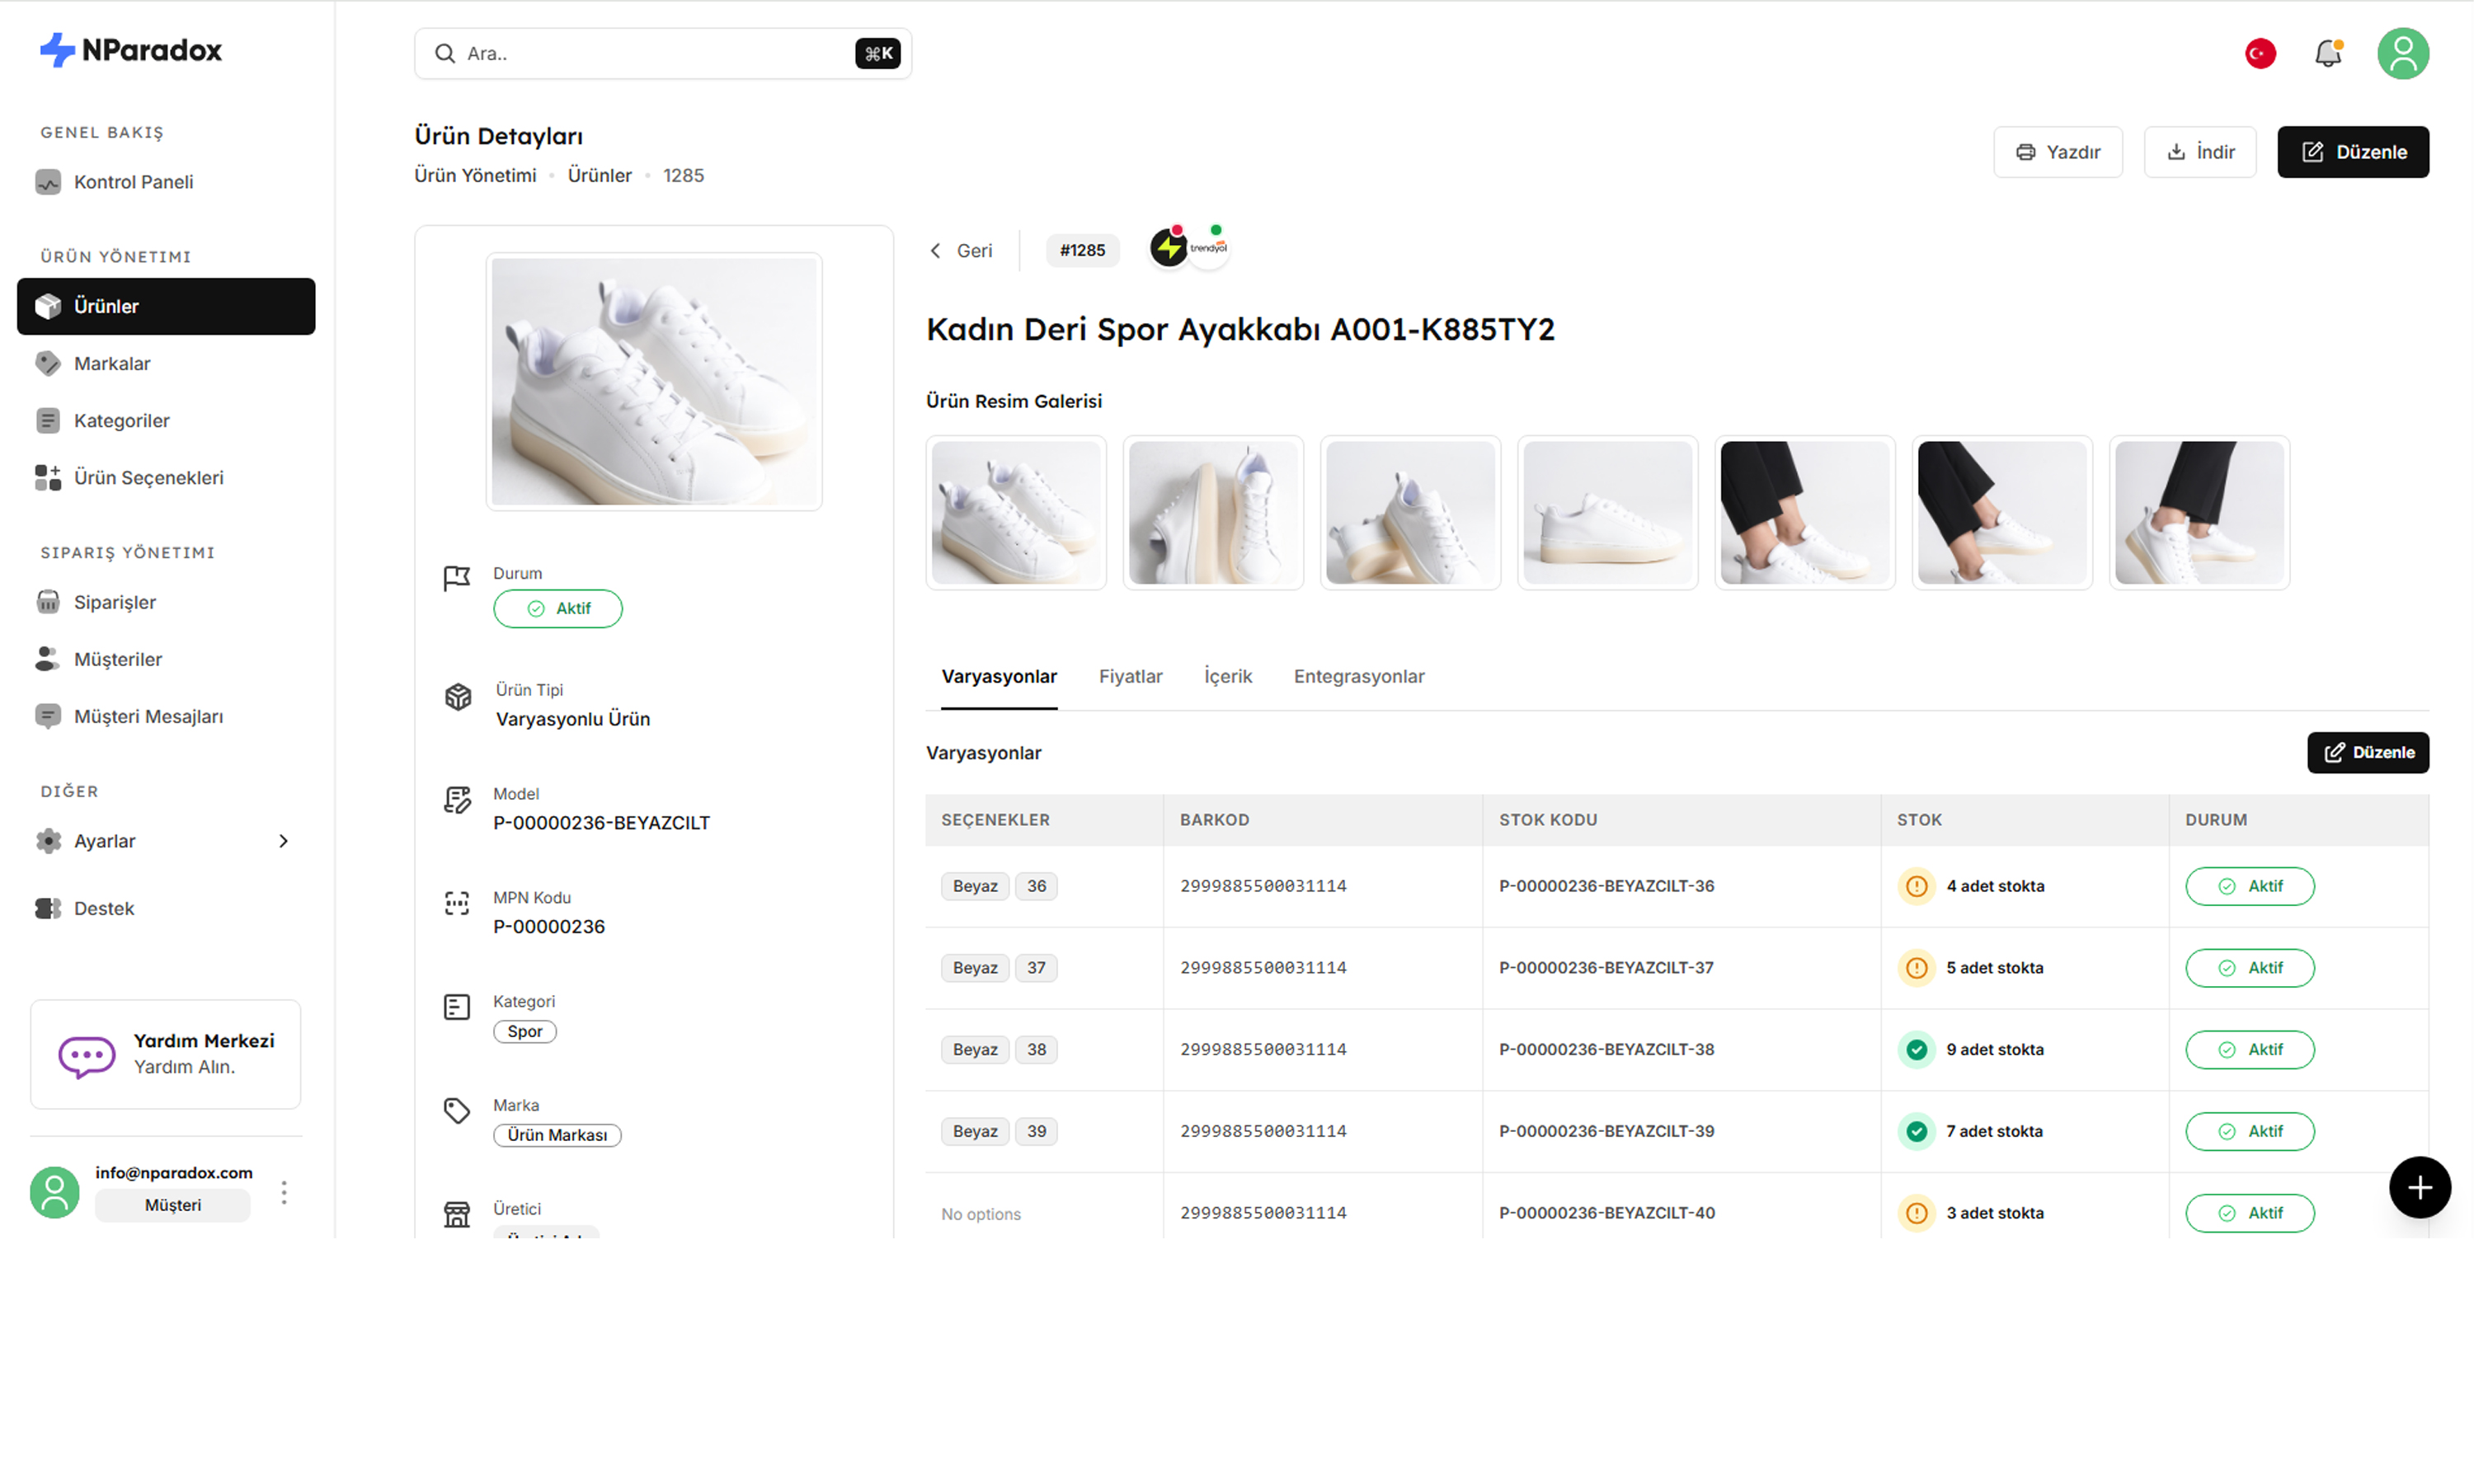Toggle Aktif status for Beyaz 38 variation
Viewport: 2474px width, 1484px height.
(2249, 1049)
